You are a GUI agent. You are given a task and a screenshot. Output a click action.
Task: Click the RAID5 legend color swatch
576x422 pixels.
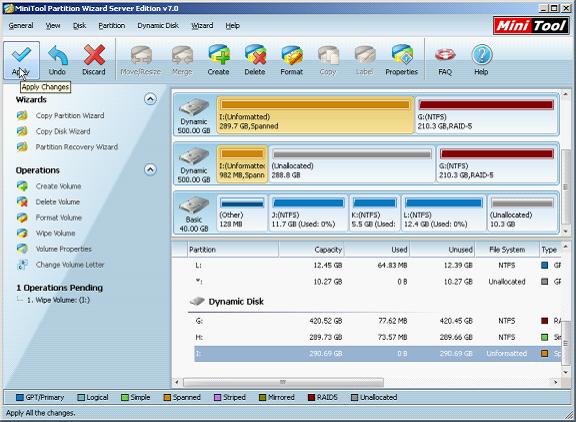(x=312, y=397)
